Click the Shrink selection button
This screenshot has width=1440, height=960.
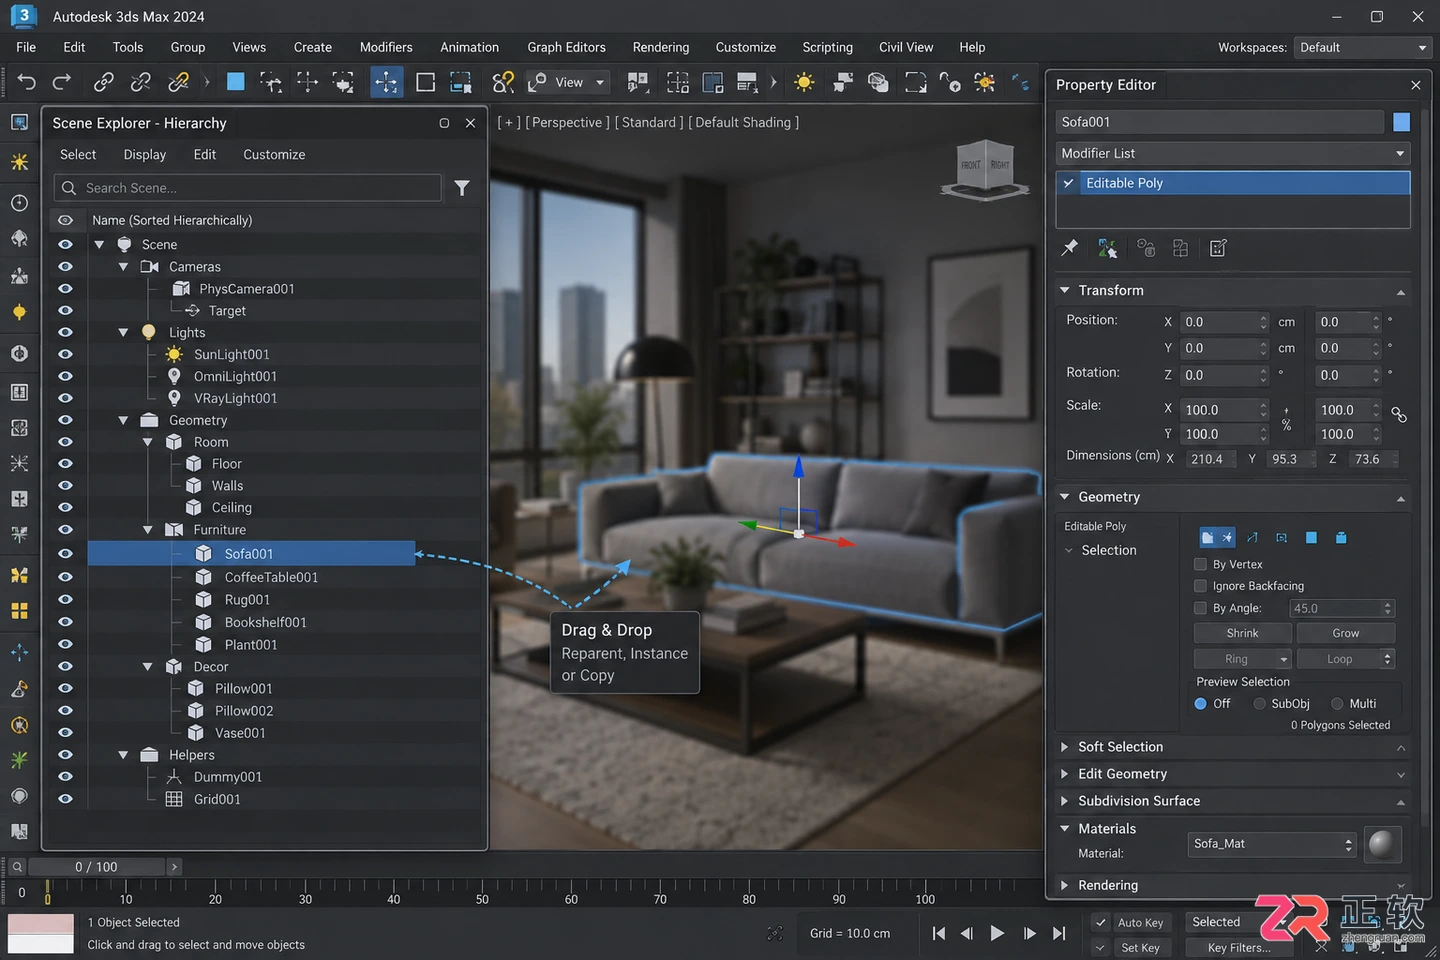(1242, 633)
